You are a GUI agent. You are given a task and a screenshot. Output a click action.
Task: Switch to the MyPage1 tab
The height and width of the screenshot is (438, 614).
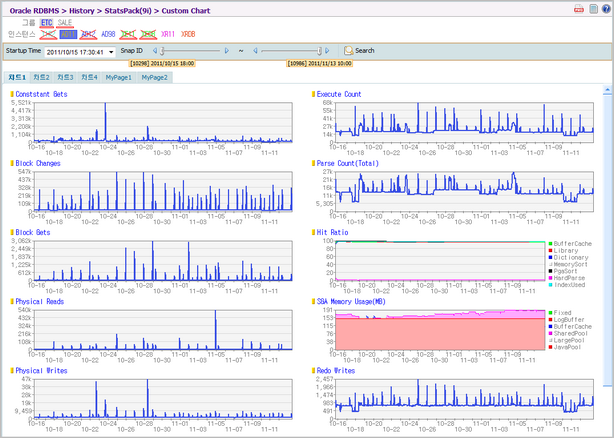click(x=119, y=76)
